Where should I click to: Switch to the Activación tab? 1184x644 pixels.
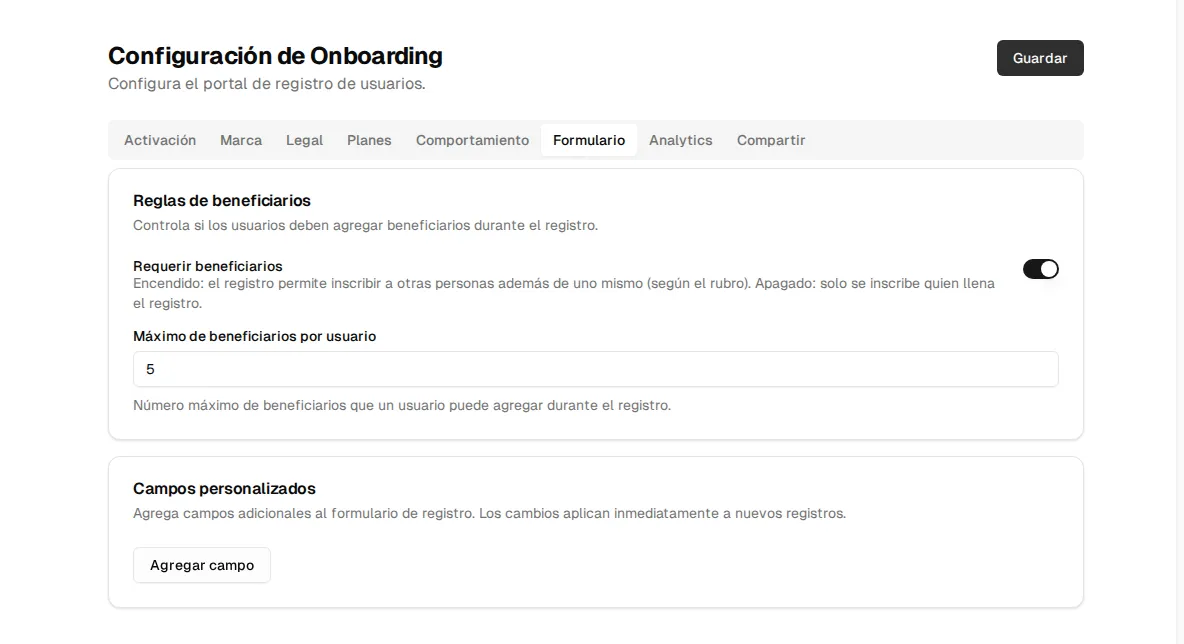pos(160,140)
